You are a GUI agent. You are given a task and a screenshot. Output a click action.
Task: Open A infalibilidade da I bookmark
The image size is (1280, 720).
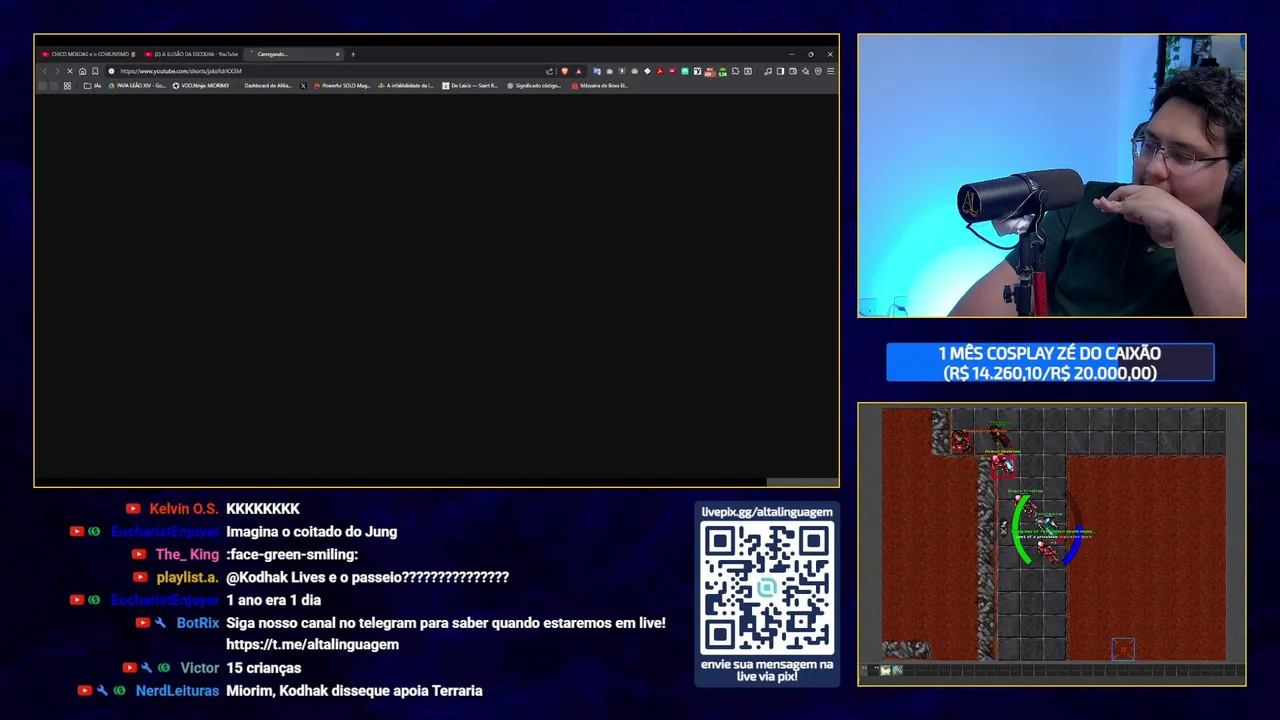click(x=406, y=86)
